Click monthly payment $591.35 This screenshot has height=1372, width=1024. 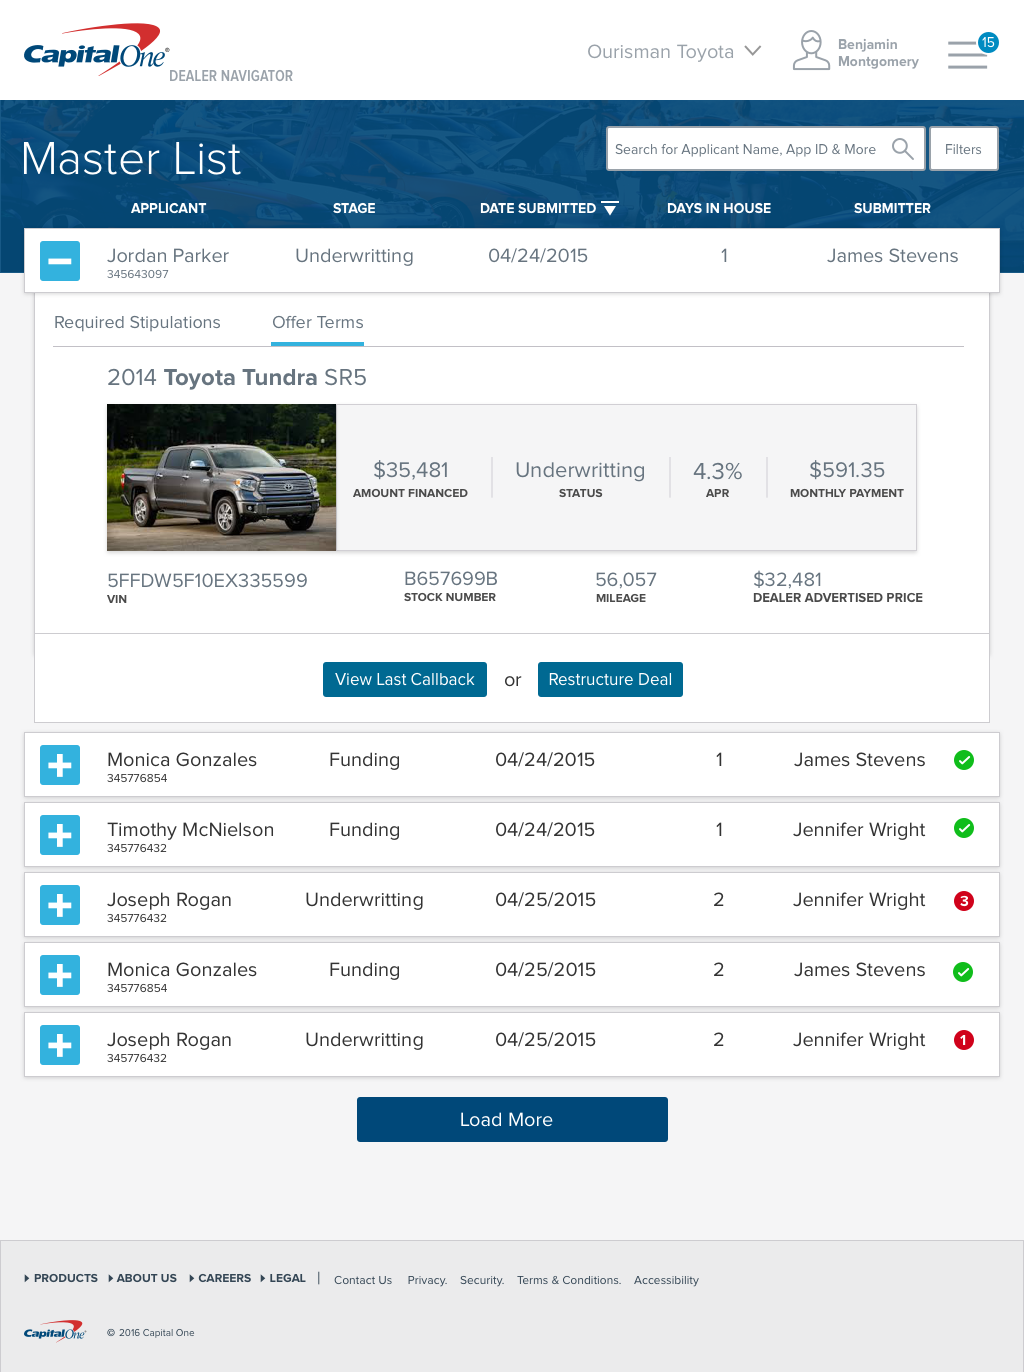click(x=847, y=469)
